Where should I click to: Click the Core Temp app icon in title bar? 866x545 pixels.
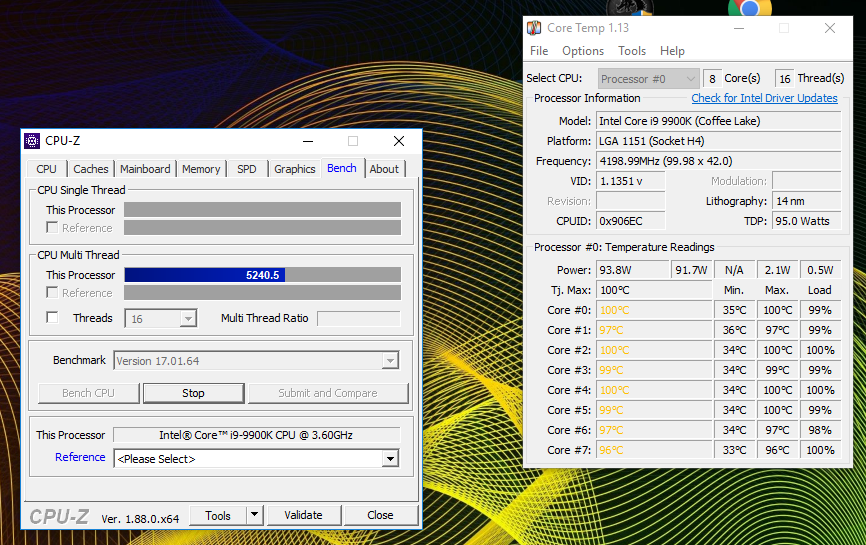(534, 28)
